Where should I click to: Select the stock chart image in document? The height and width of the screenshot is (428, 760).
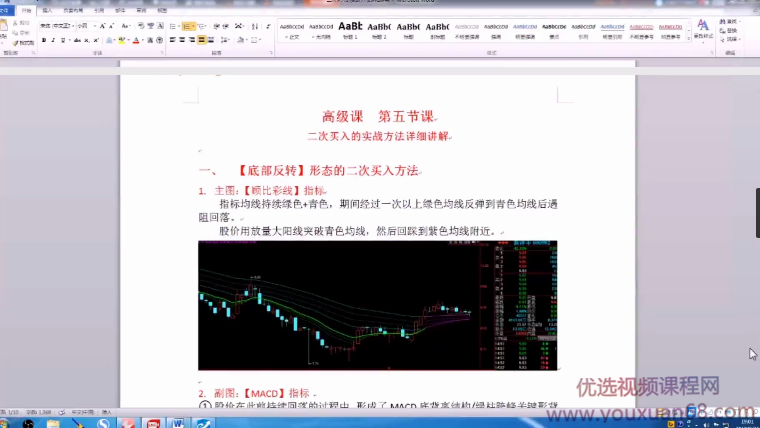click(x=378, y=305)
